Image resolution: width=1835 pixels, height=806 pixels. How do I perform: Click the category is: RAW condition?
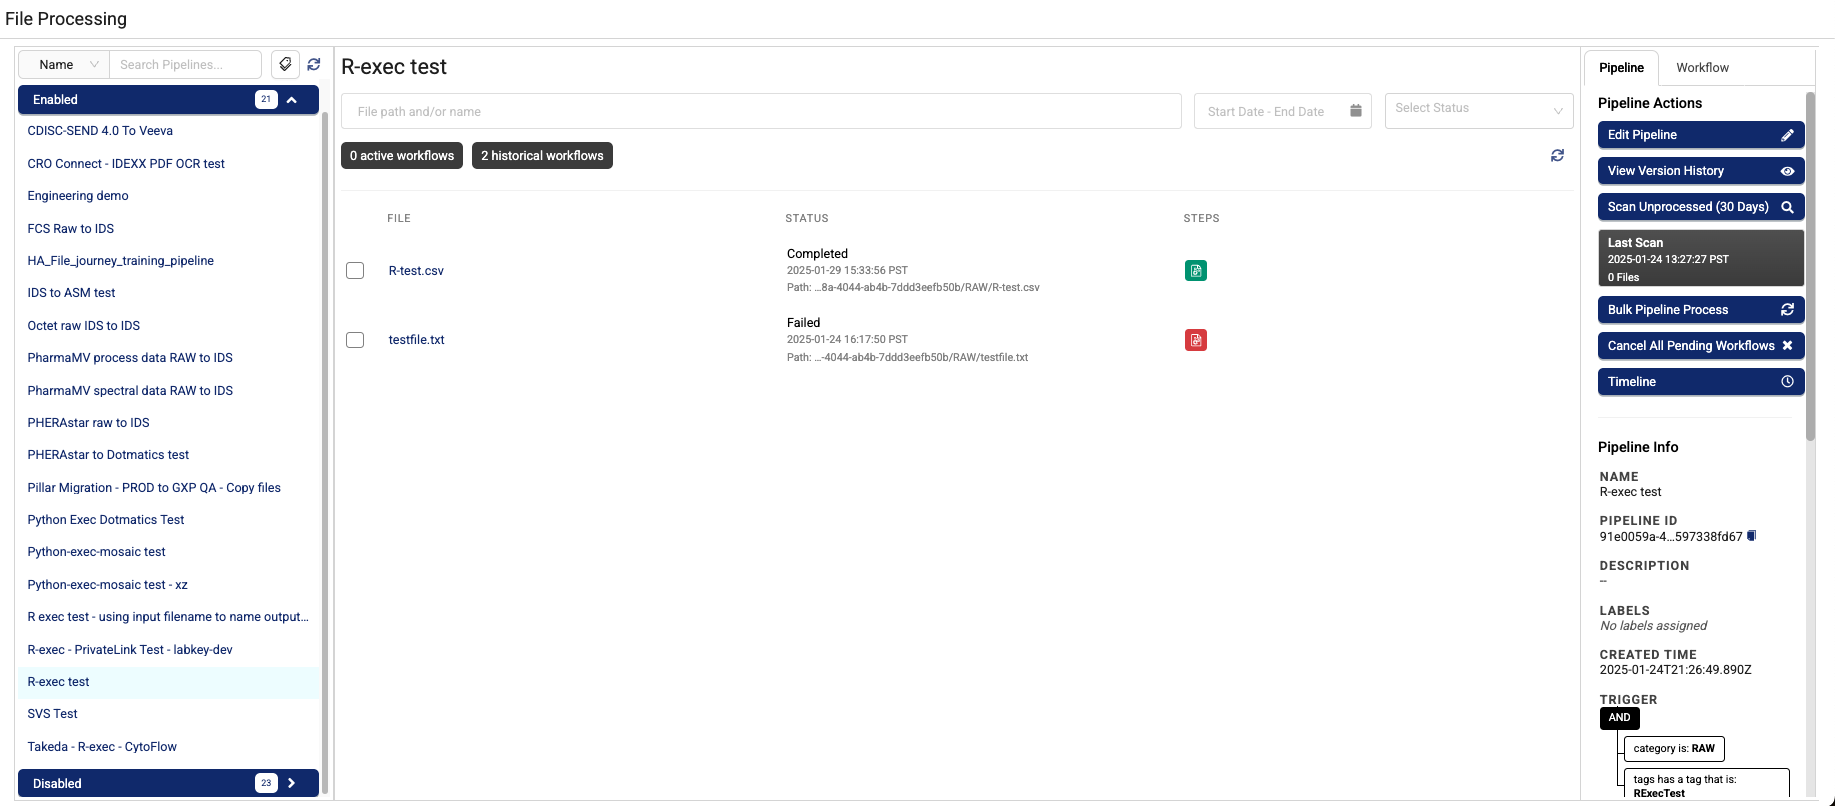(x=1674, y=748)
